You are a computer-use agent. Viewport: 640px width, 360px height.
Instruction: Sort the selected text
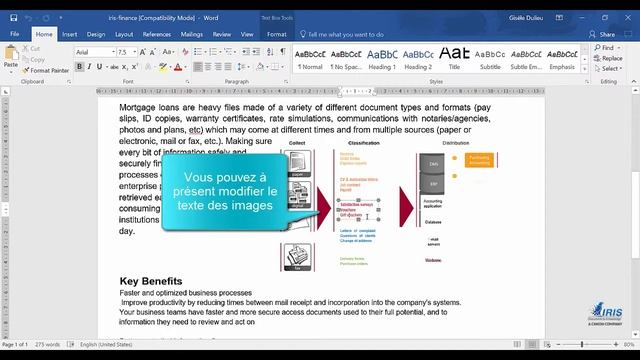click(270, 52)
